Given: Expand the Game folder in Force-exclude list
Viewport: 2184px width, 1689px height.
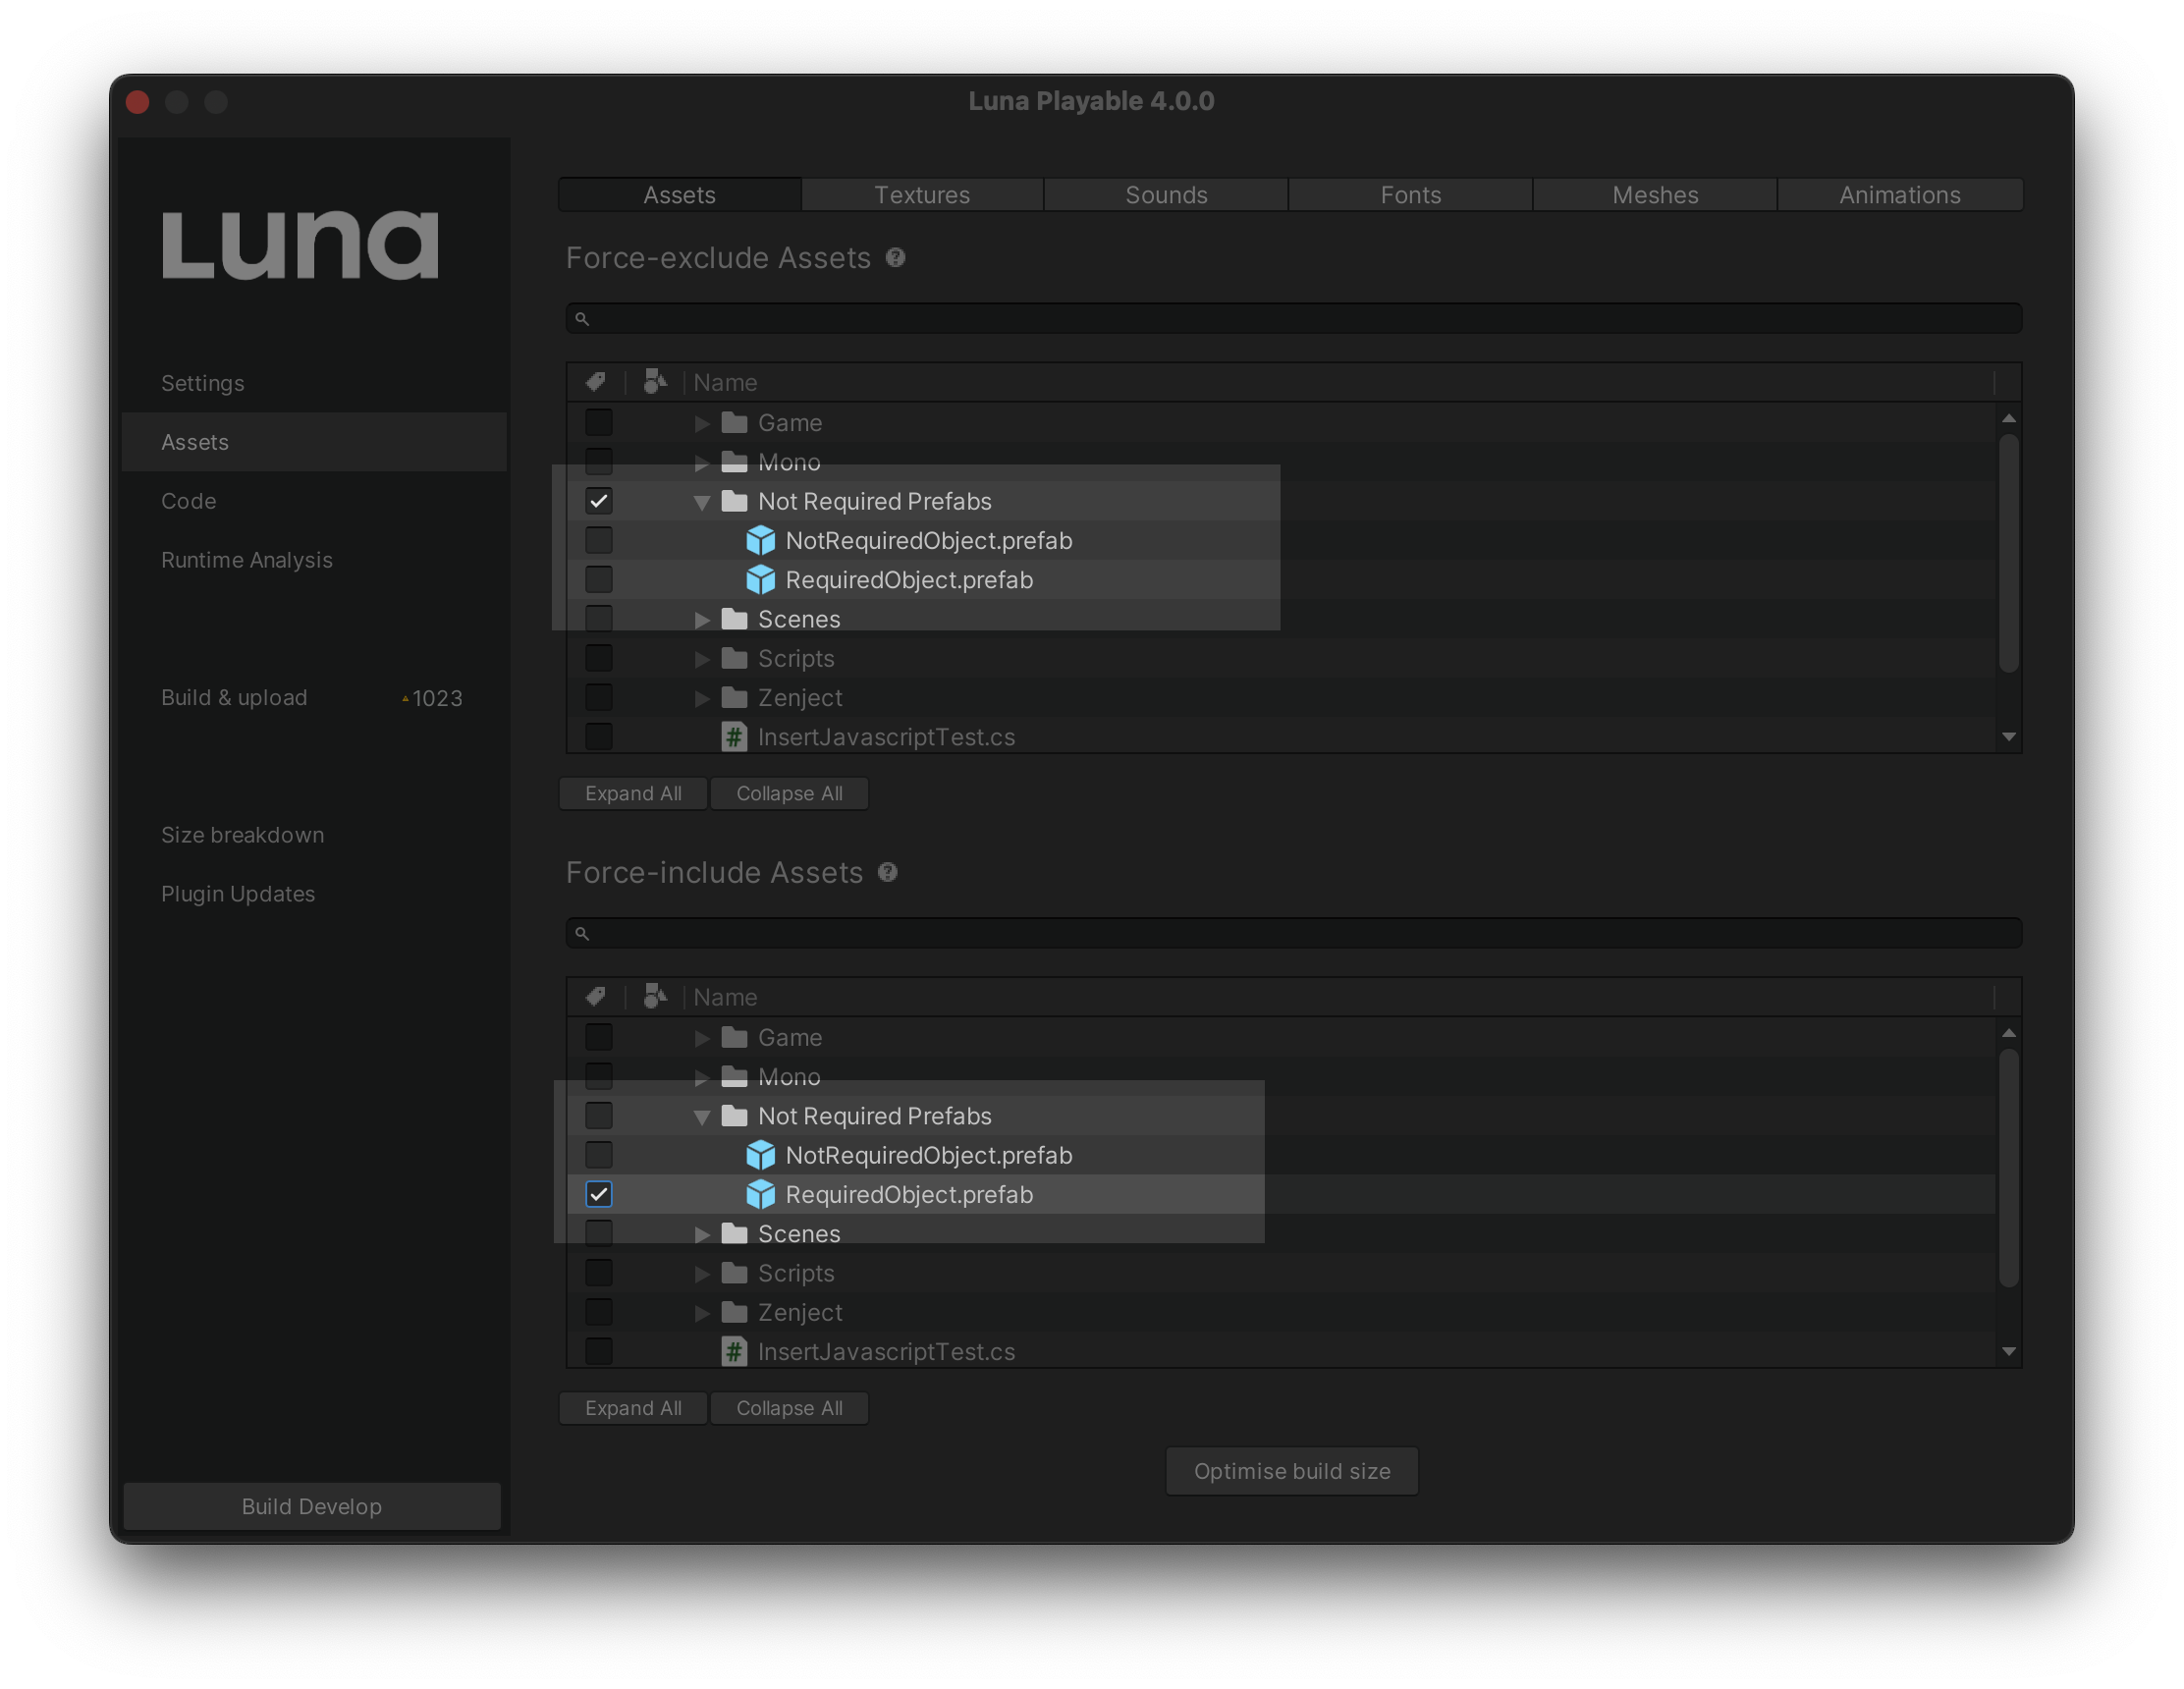Looking at the screenshot, I should (x=702, y=423).
